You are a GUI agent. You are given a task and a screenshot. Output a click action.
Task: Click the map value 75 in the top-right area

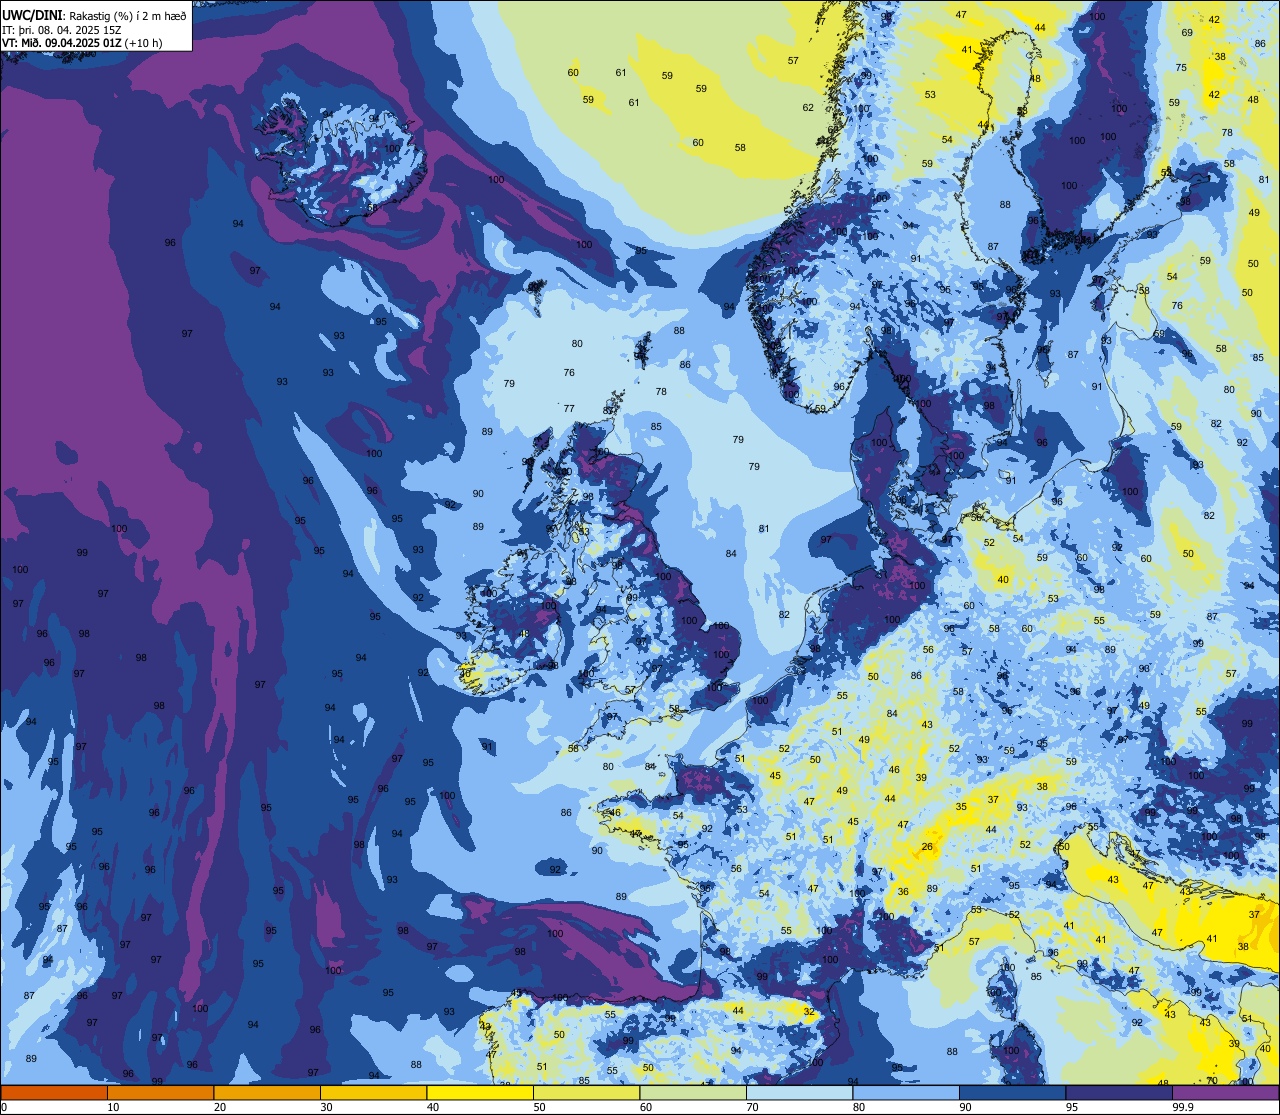click(x=1181, y=67)
